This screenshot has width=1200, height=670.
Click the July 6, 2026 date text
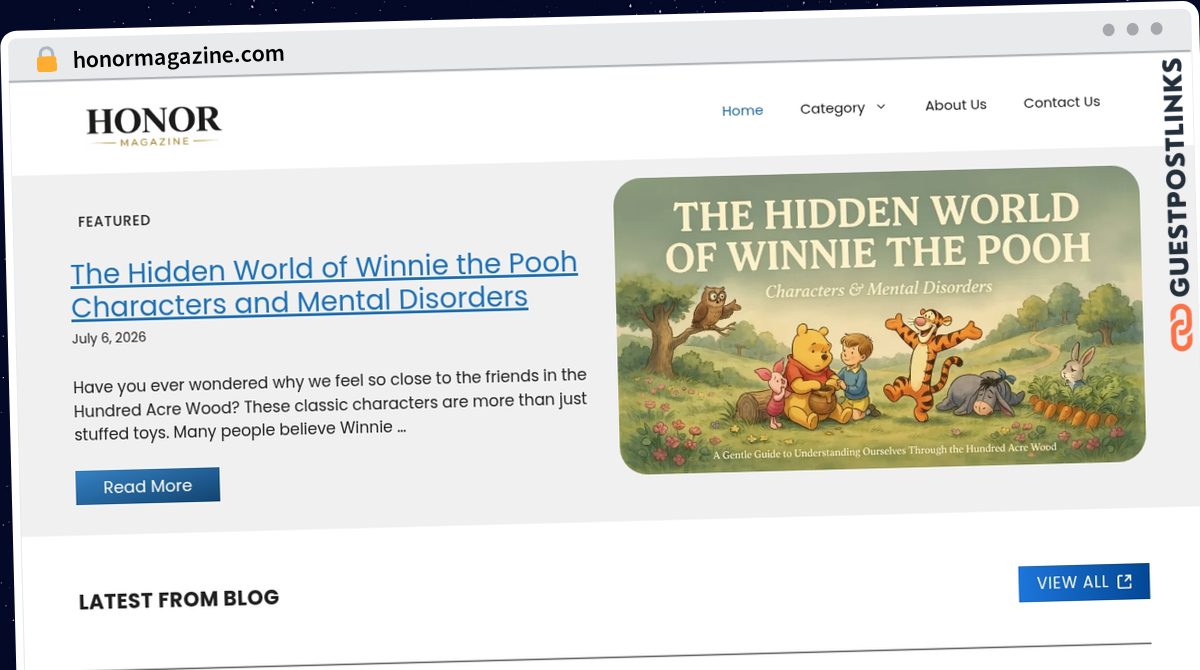coord(109,338)
